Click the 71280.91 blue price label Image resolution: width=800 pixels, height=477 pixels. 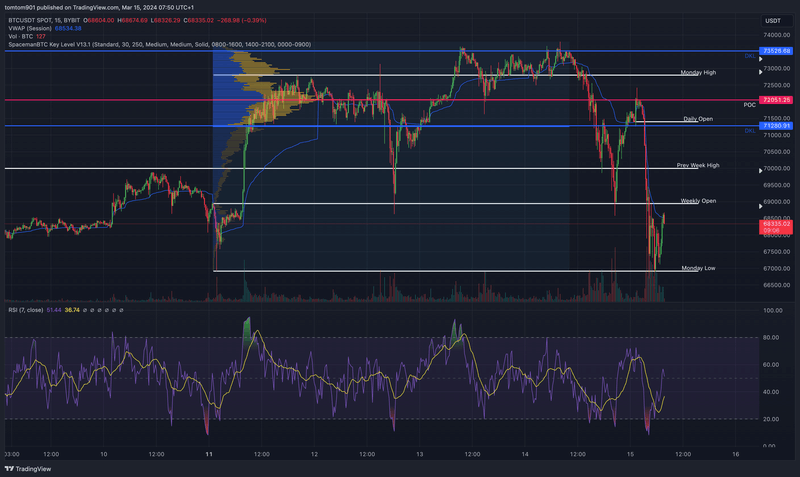(776, 126)
